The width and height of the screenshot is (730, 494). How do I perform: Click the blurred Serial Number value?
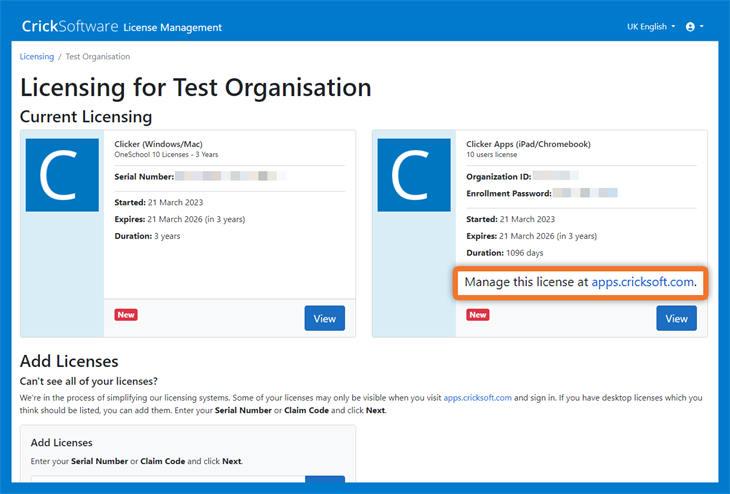point(230,176)
